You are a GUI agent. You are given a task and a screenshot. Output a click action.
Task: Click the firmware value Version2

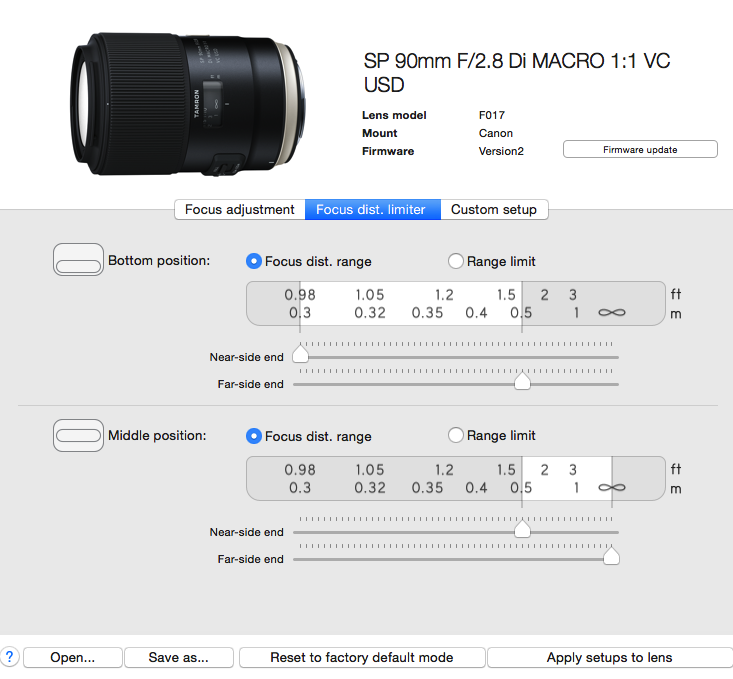(501, 151)
